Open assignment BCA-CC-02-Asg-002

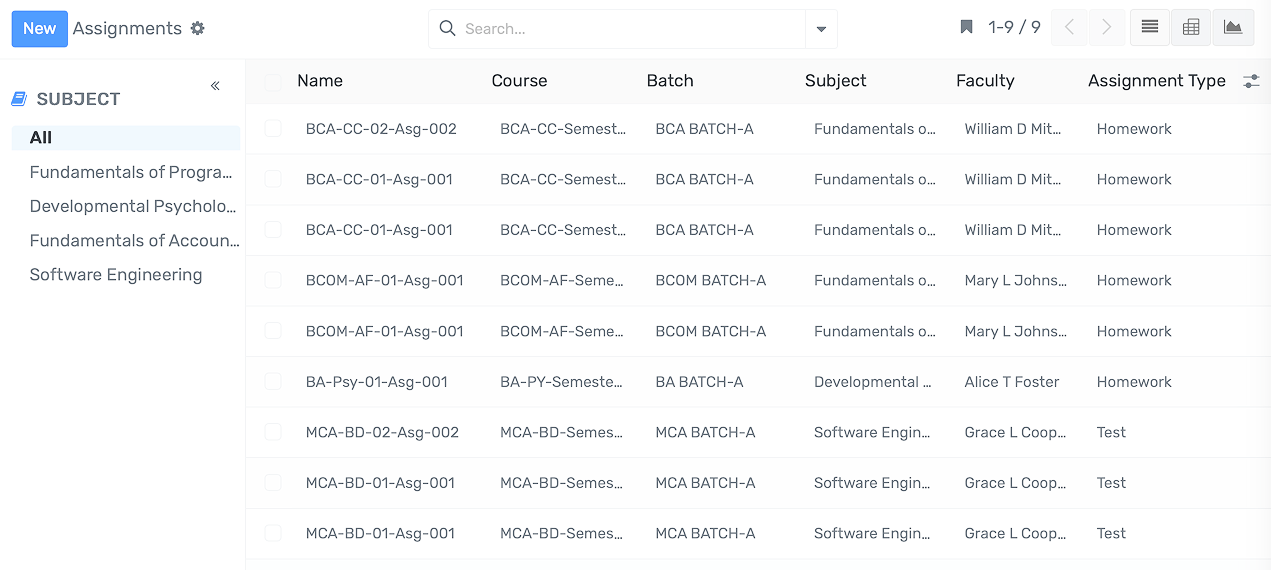coord(381,129)
